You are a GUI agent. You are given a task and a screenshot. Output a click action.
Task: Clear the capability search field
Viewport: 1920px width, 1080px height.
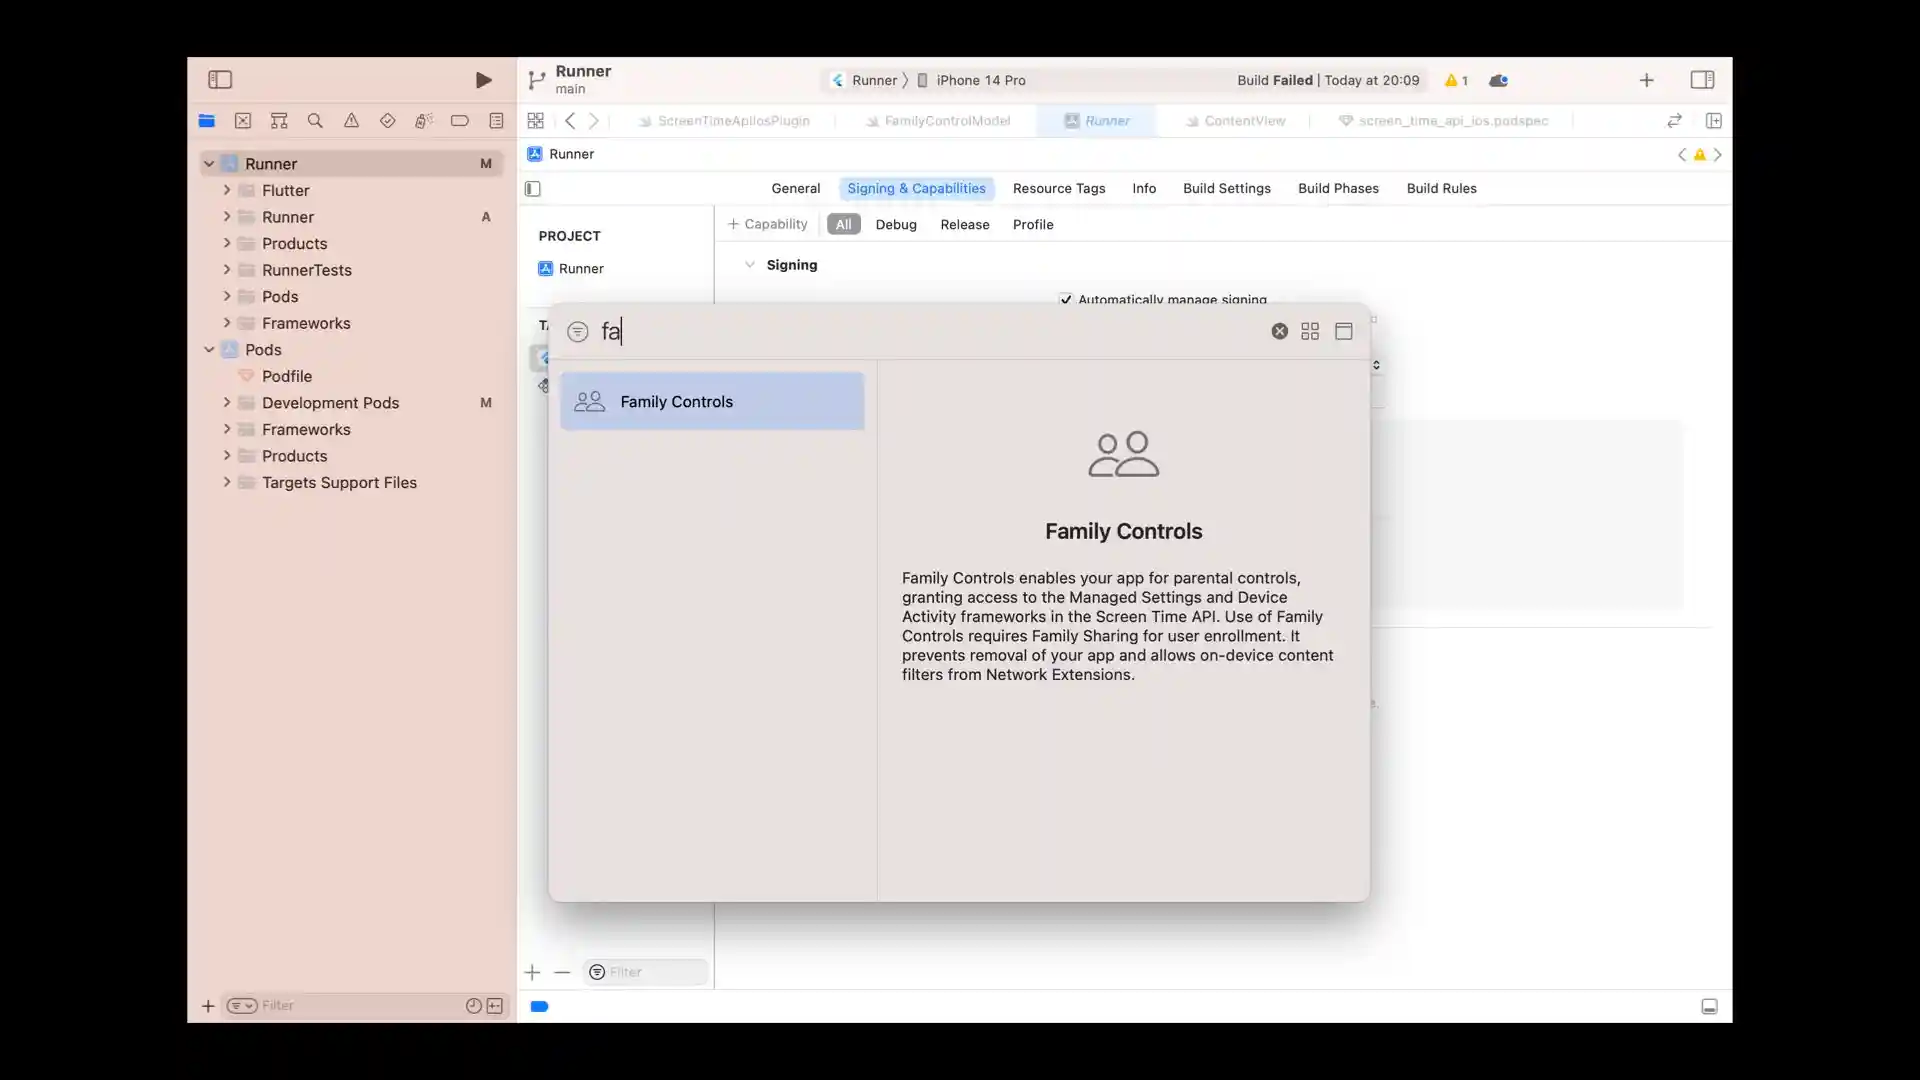(1279, 331)
